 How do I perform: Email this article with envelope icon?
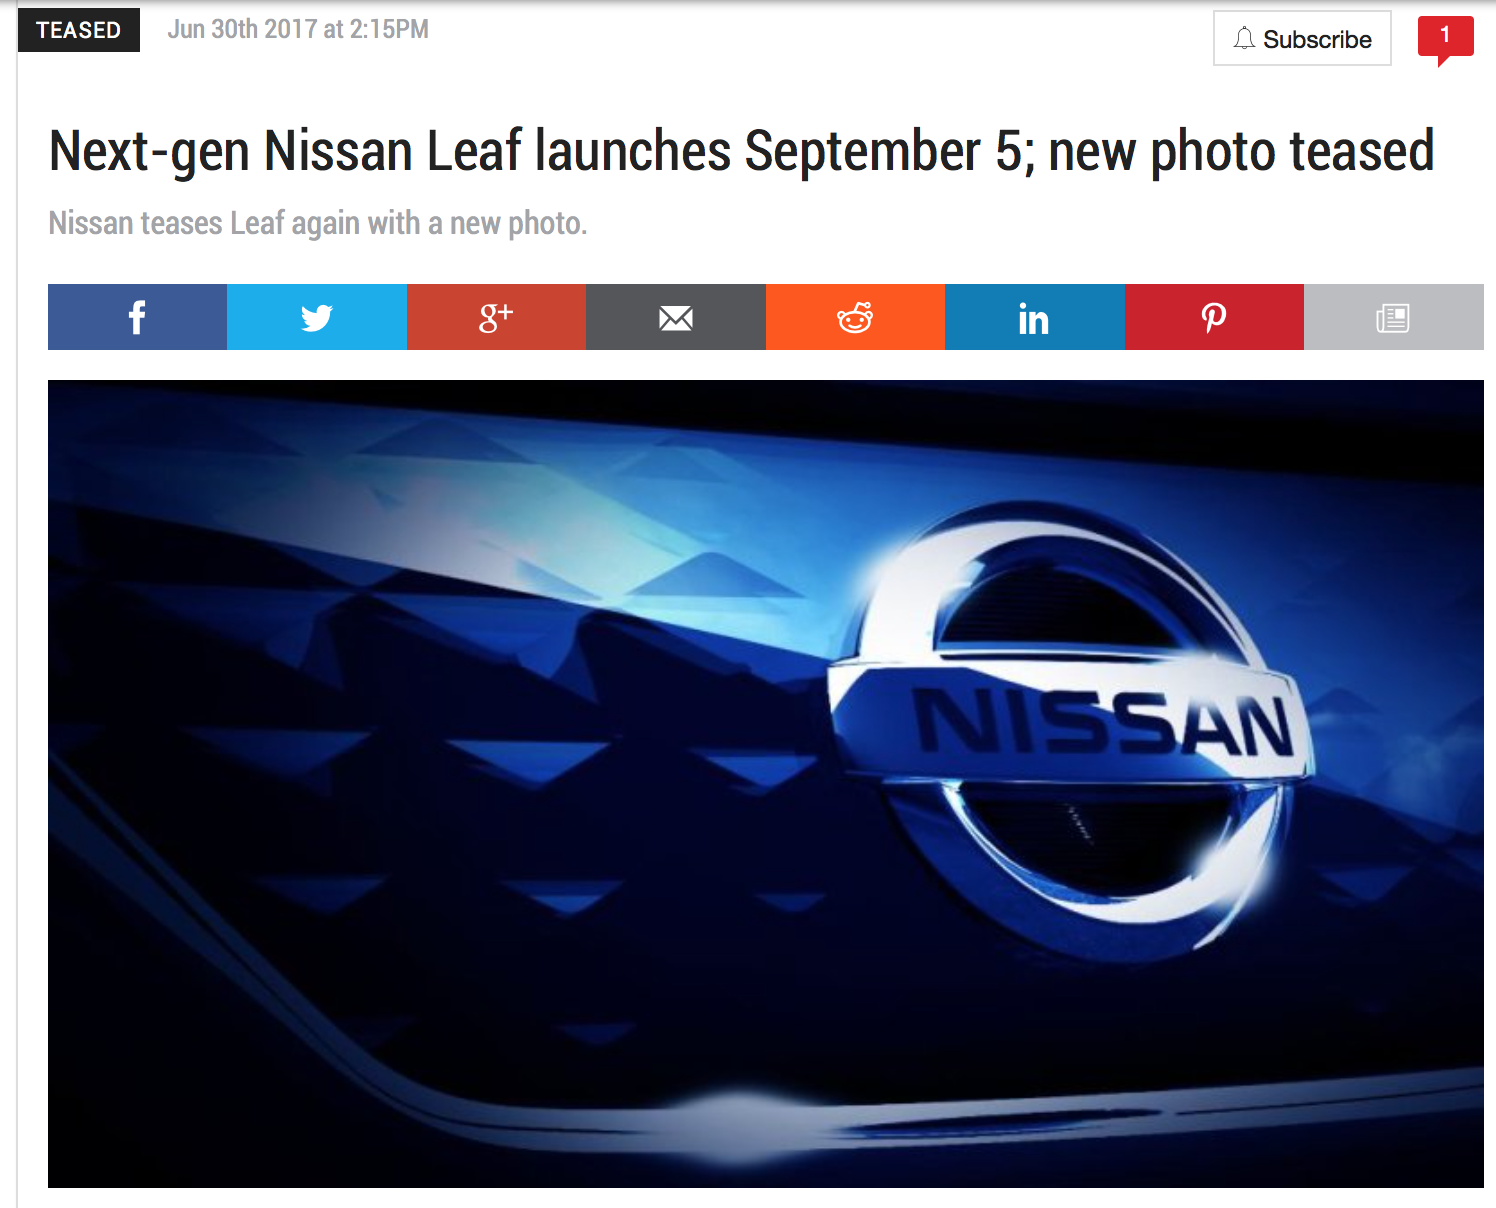[676, 317]
